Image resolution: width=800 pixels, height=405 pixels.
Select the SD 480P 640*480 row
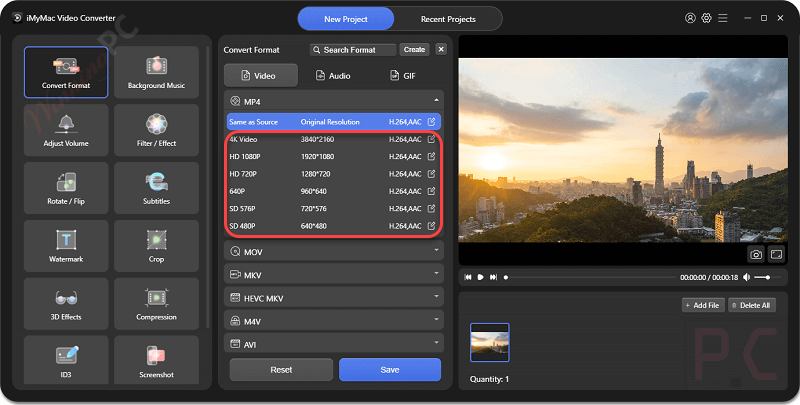tap(334, 226)
